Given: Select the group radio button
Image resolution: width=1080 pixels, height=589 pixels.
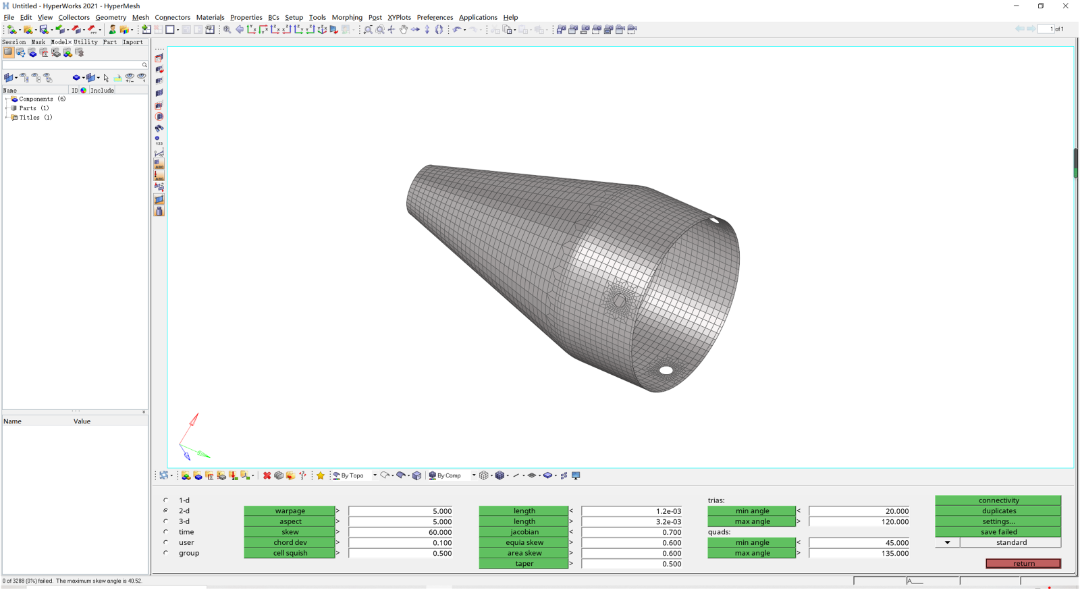Looking at the screenshot, I should coord(165,552).
